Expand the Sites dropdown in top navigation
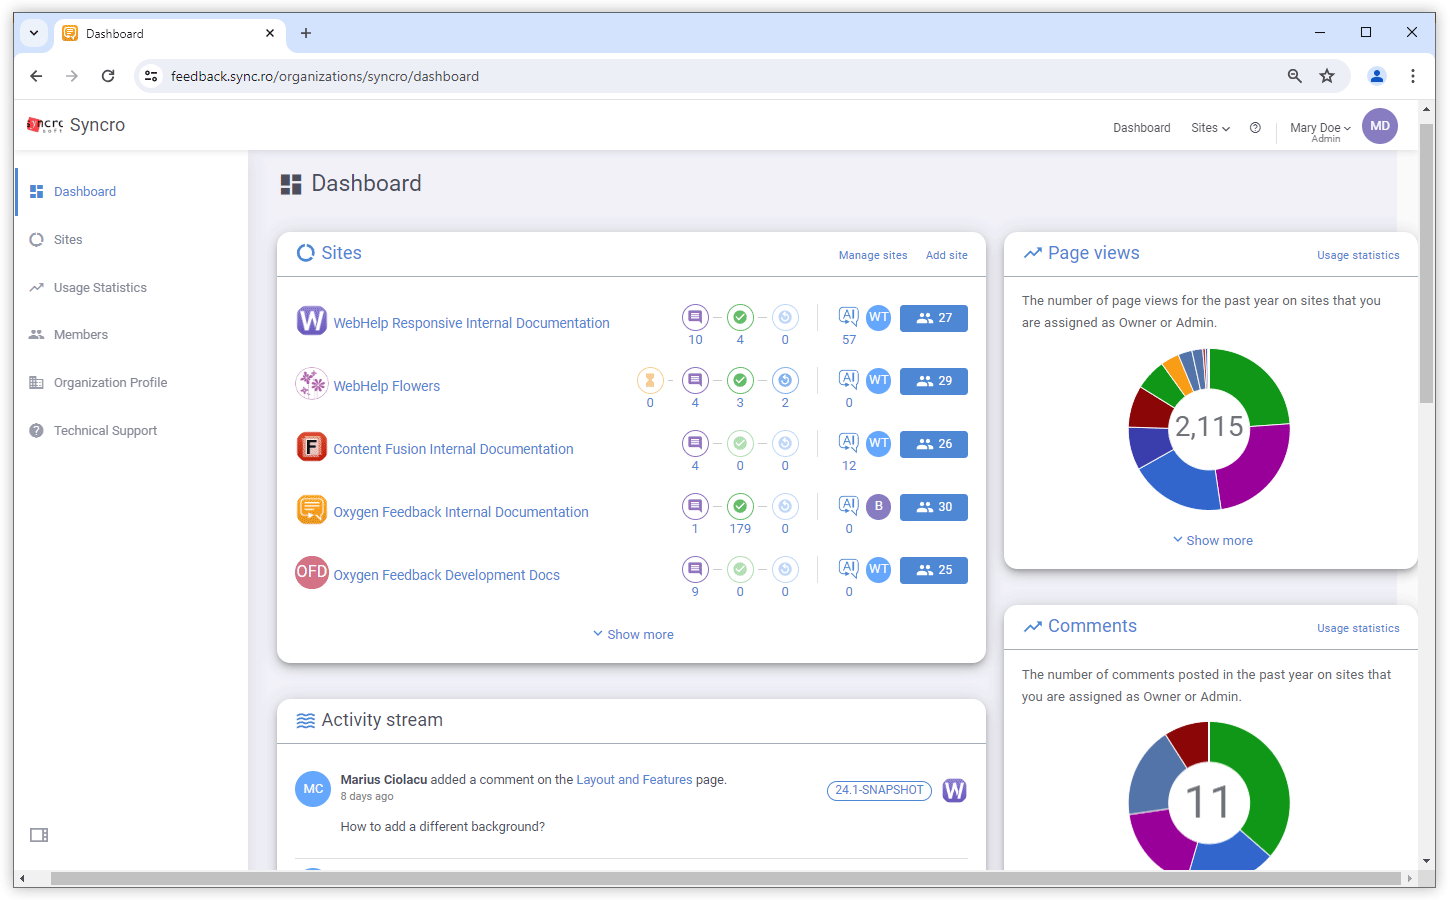 coord(1210,128)
